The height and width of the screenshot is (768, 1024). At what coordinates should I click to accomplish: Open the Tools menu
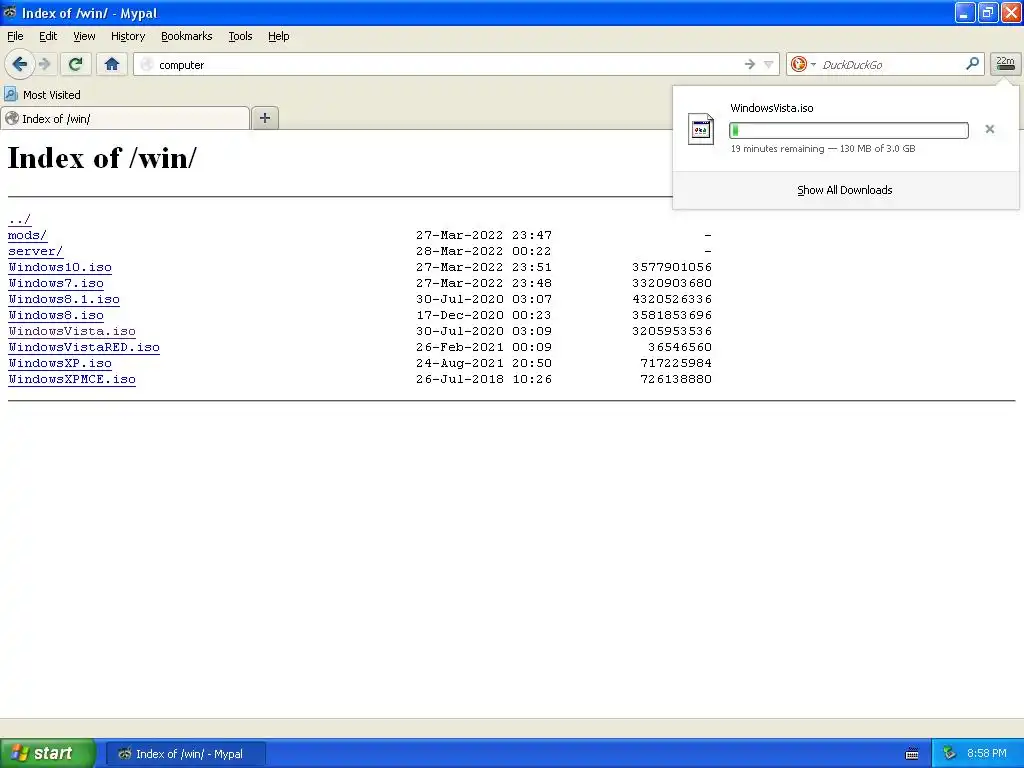pyautogui.click(x=240, y=36)
